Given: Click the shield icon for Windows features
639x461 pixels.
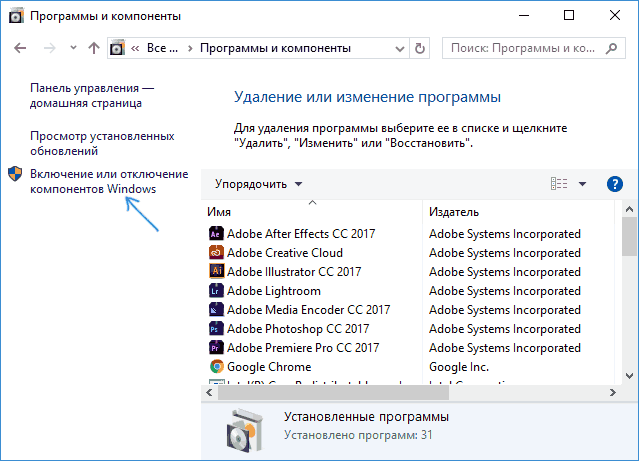Looking at the screenshot, I should pyautogui.click(x=15, y=174).
